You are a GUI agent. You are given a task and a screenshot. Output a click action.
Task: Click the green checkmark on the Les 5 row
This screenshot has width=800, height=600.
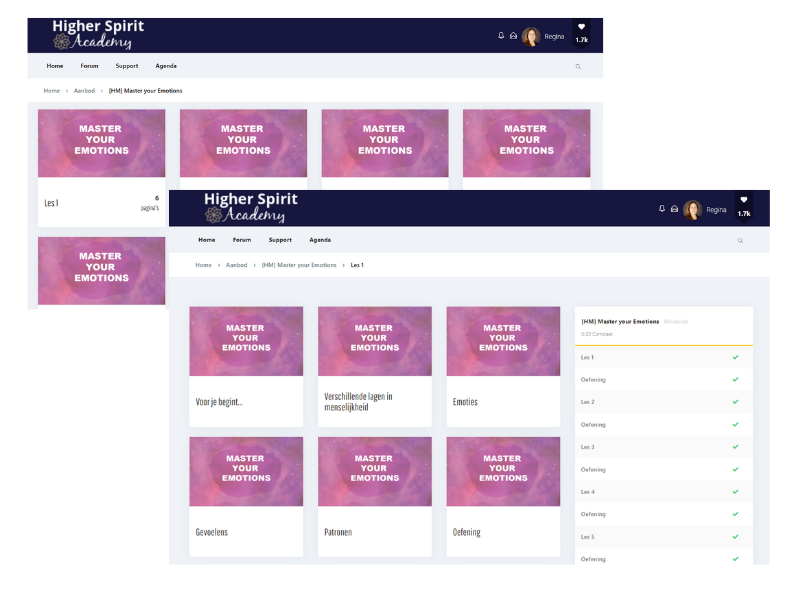coord(735,537)
